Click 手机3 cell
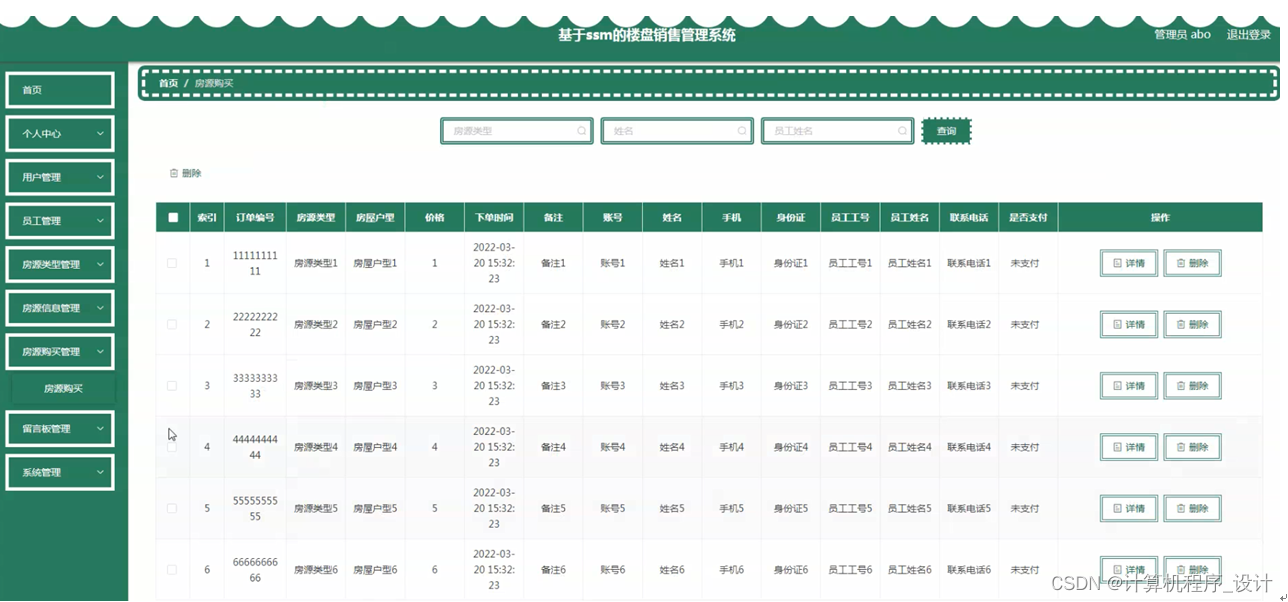The width and height of the screenshot is (1288, 602). click(731, 385)
